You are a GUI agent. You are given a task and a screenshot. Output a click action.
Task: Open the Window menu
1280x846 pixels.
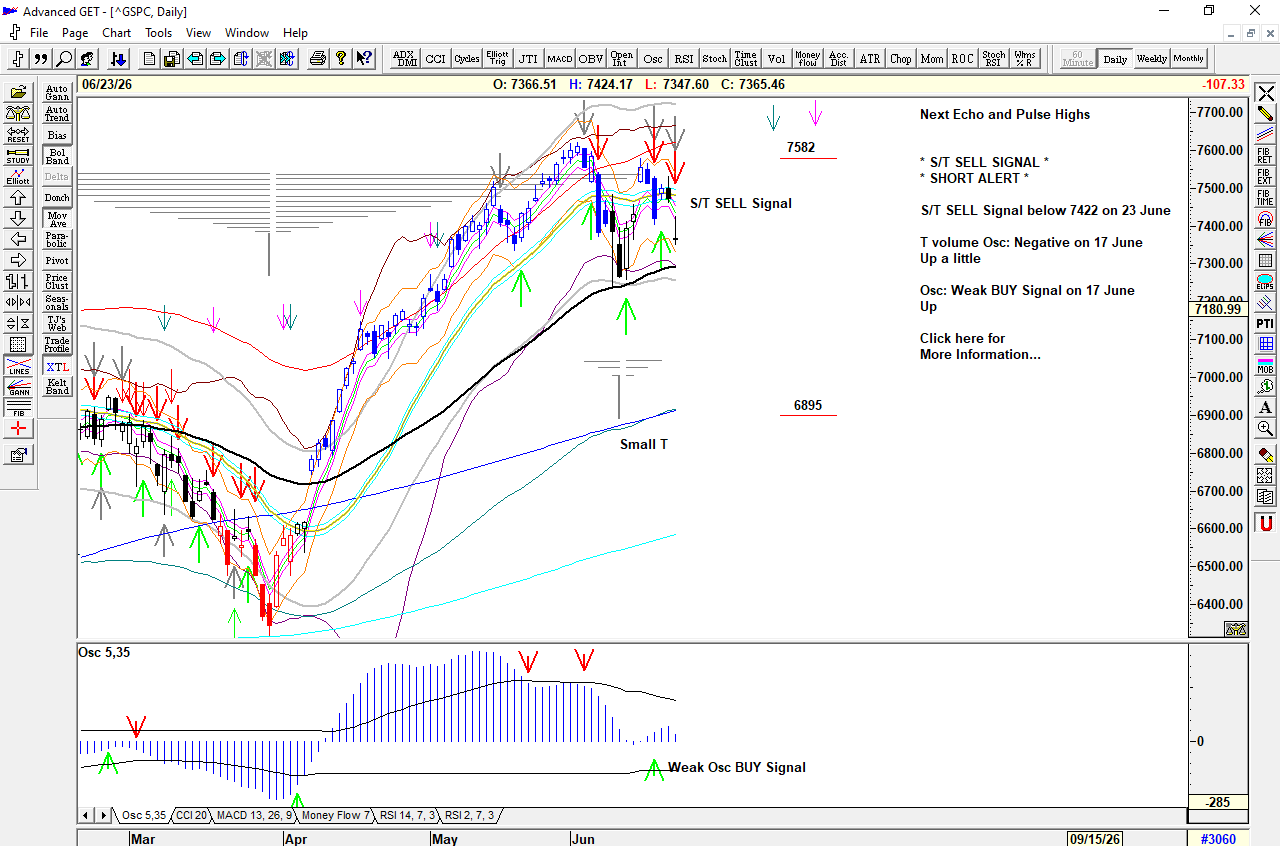pos(247,32)
